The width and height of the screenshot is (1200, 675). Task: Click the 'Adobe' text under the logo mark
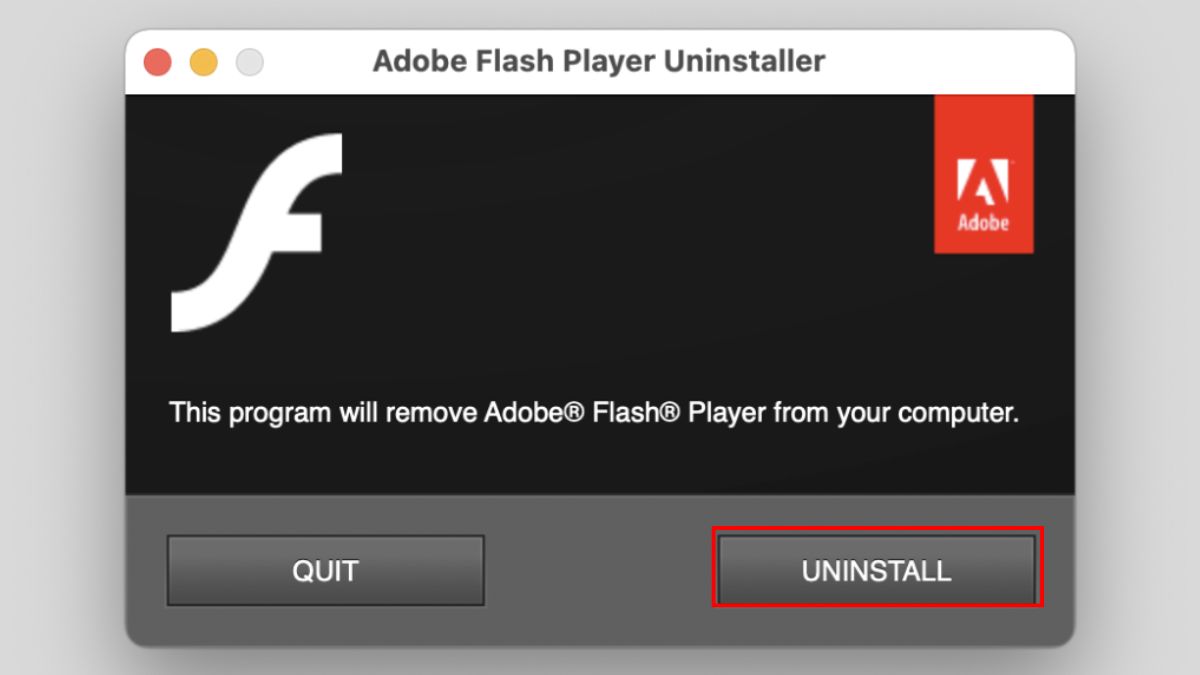pyautogui.click(x=983, y=222)
